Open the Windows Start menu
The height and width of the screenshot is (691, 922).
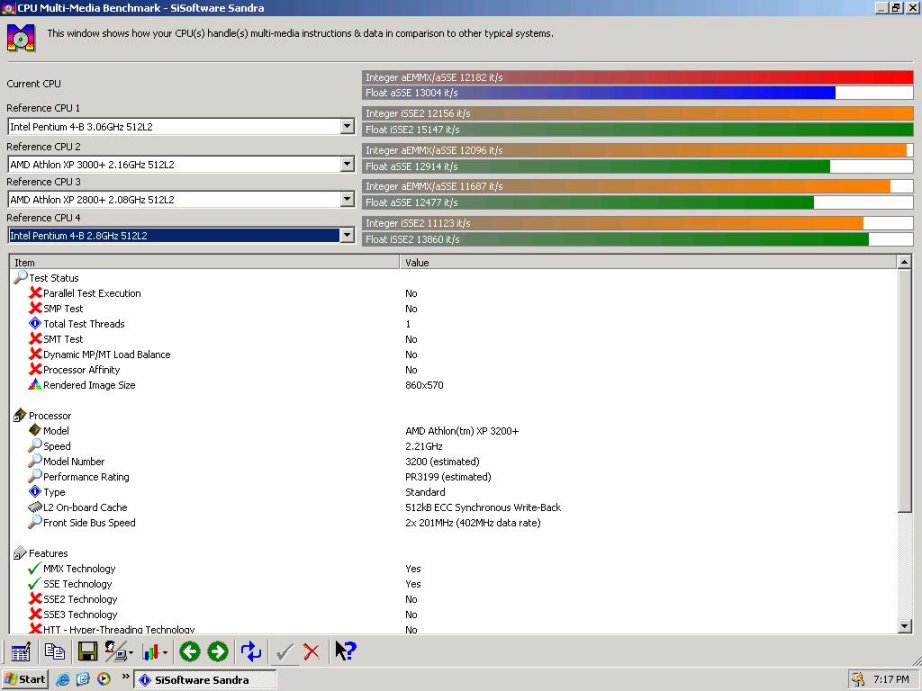click(25, 680)
